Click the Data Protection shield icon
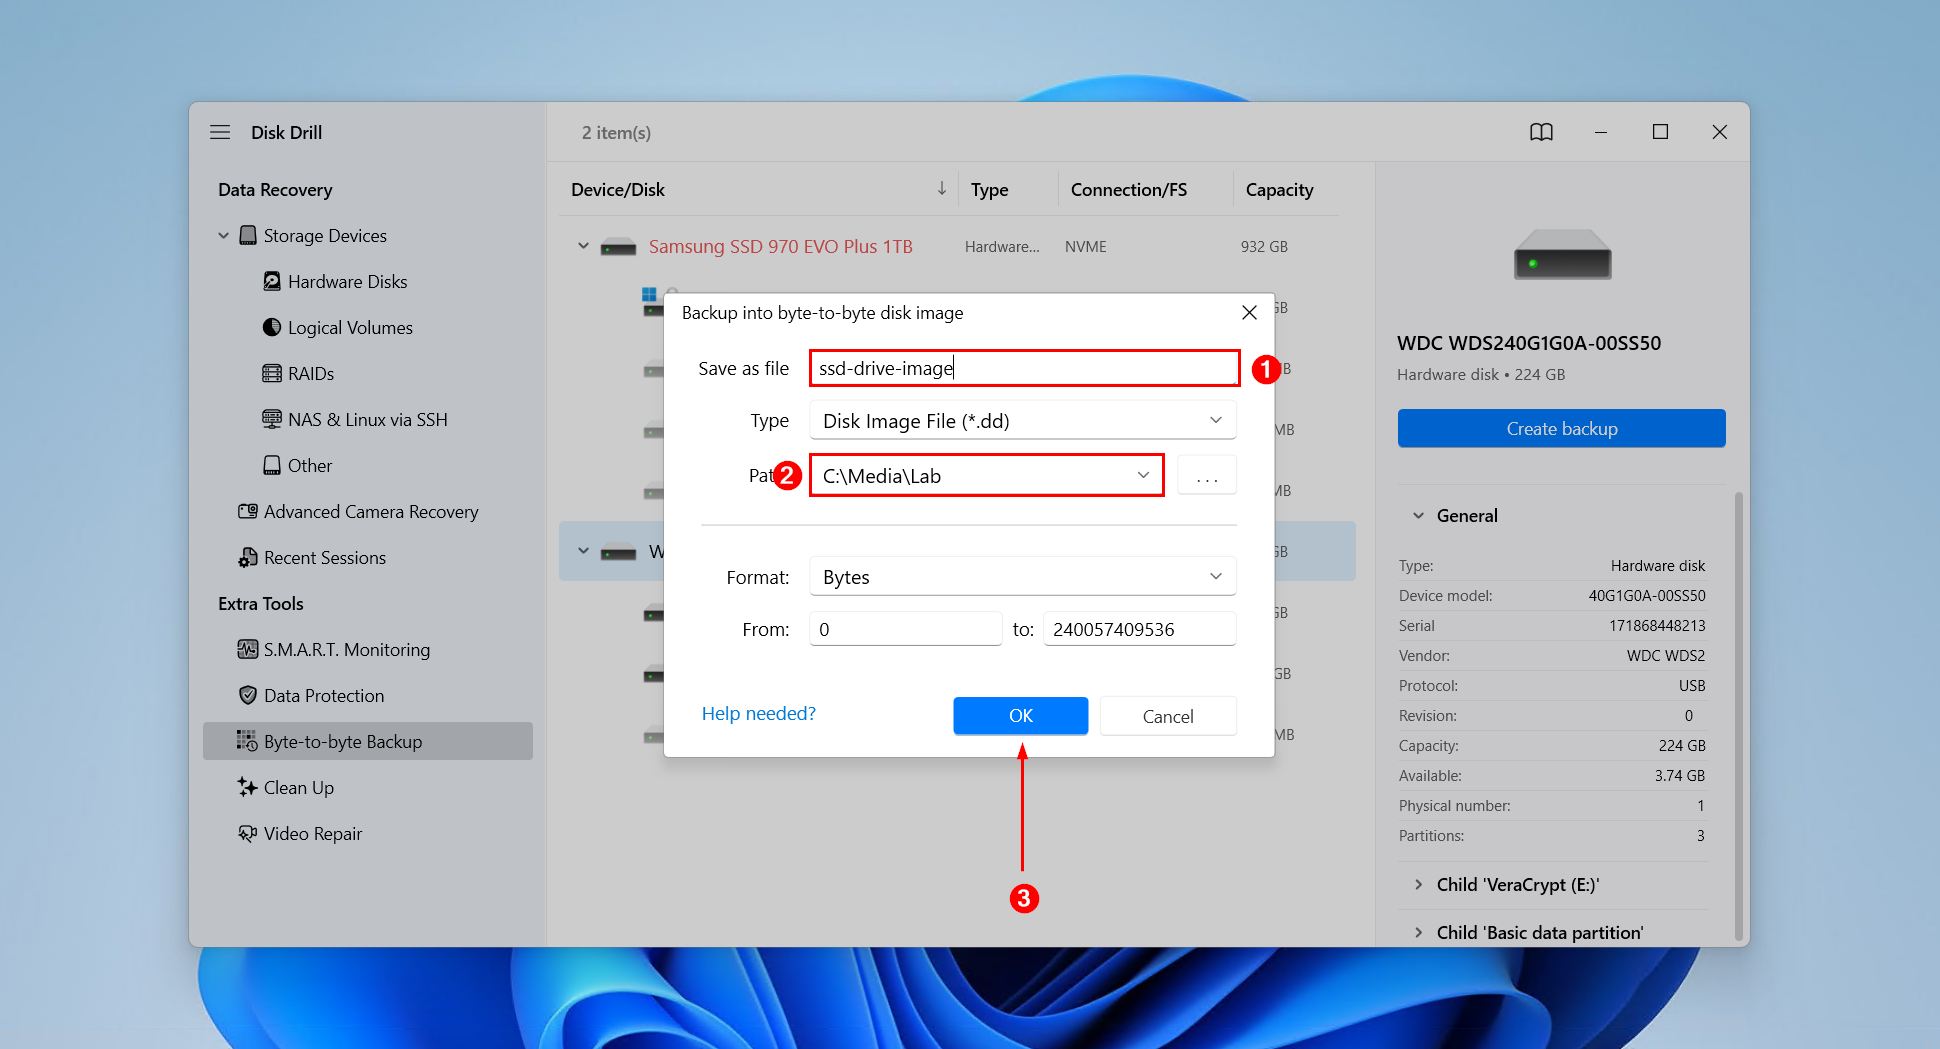This screenshot has width=1940, height=1049. click(248, 695)
